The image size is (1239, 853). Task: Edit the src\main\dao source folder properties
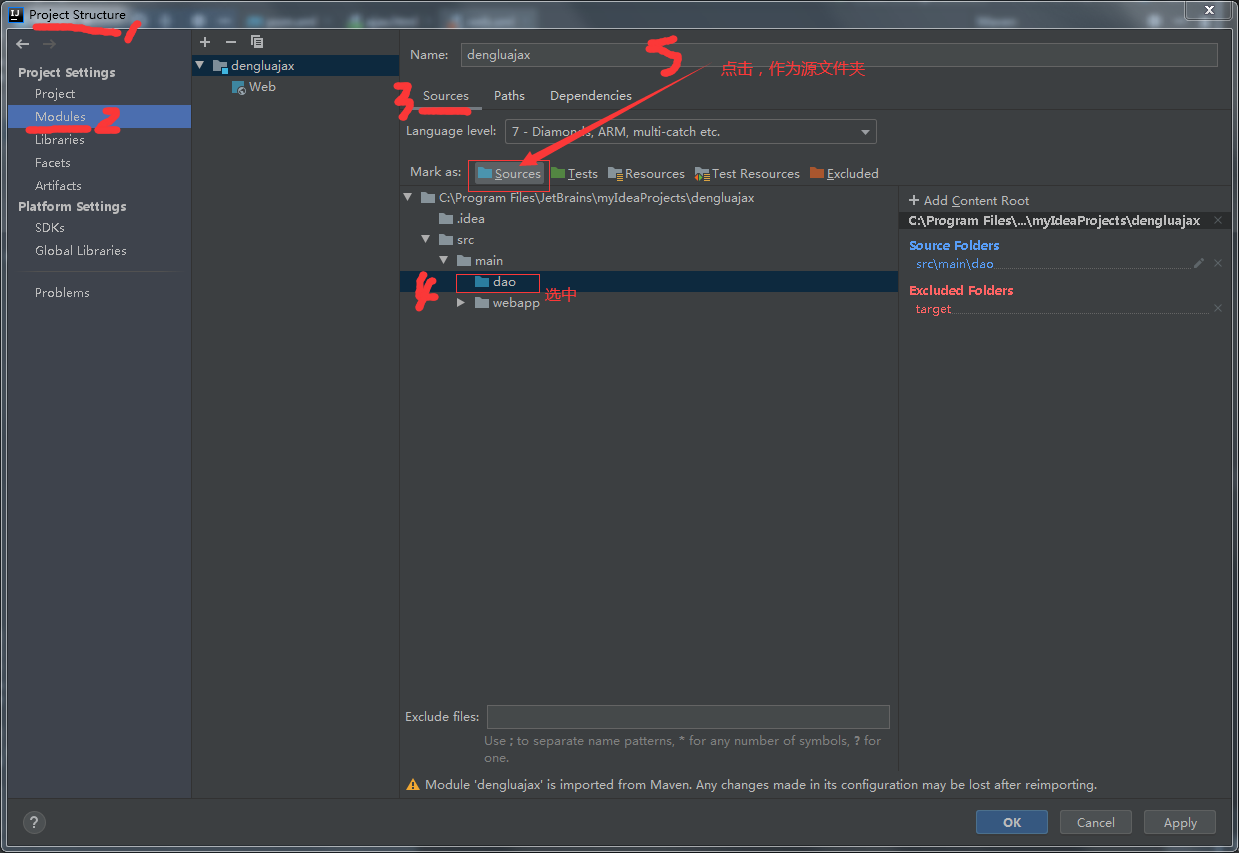[1199, 263]
